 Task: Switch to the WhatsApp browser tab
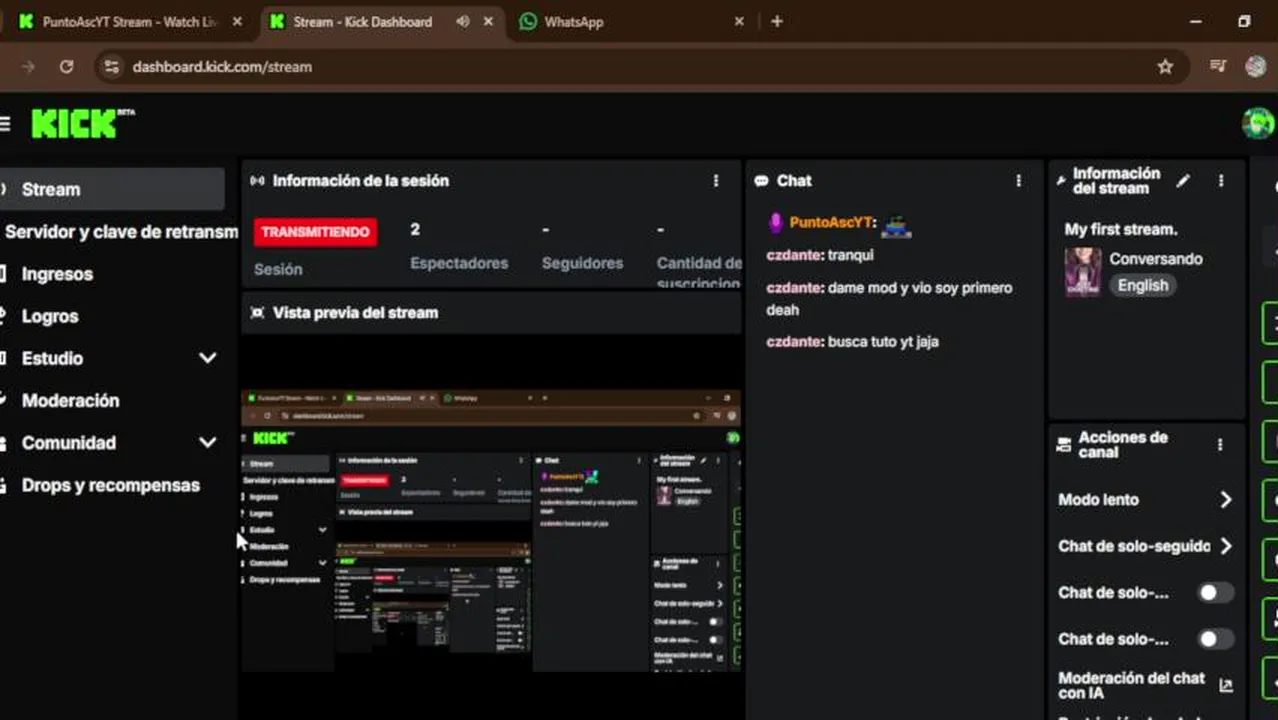point(574,21)
